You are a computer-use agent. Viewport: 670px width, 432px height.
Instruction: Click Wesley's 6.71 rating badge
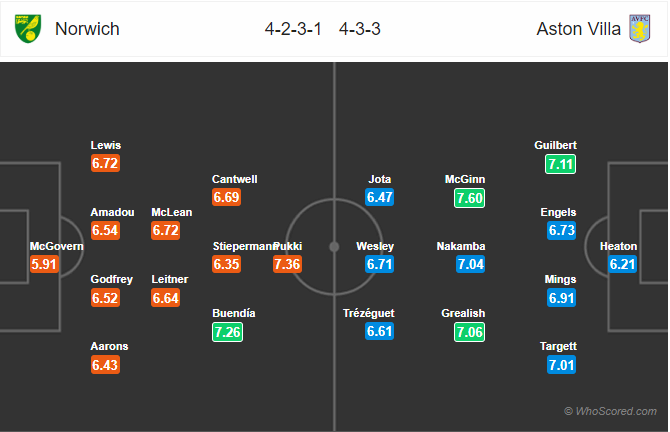tap(379, 264)
